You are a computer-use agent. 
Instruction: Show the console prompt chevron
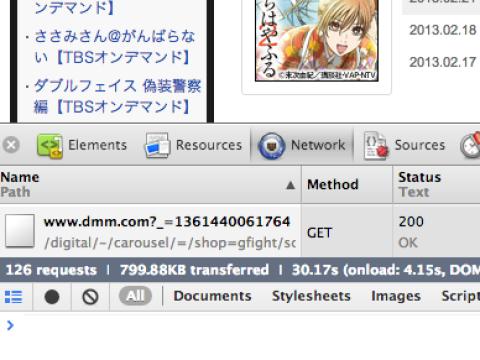(x=10, y=325)
